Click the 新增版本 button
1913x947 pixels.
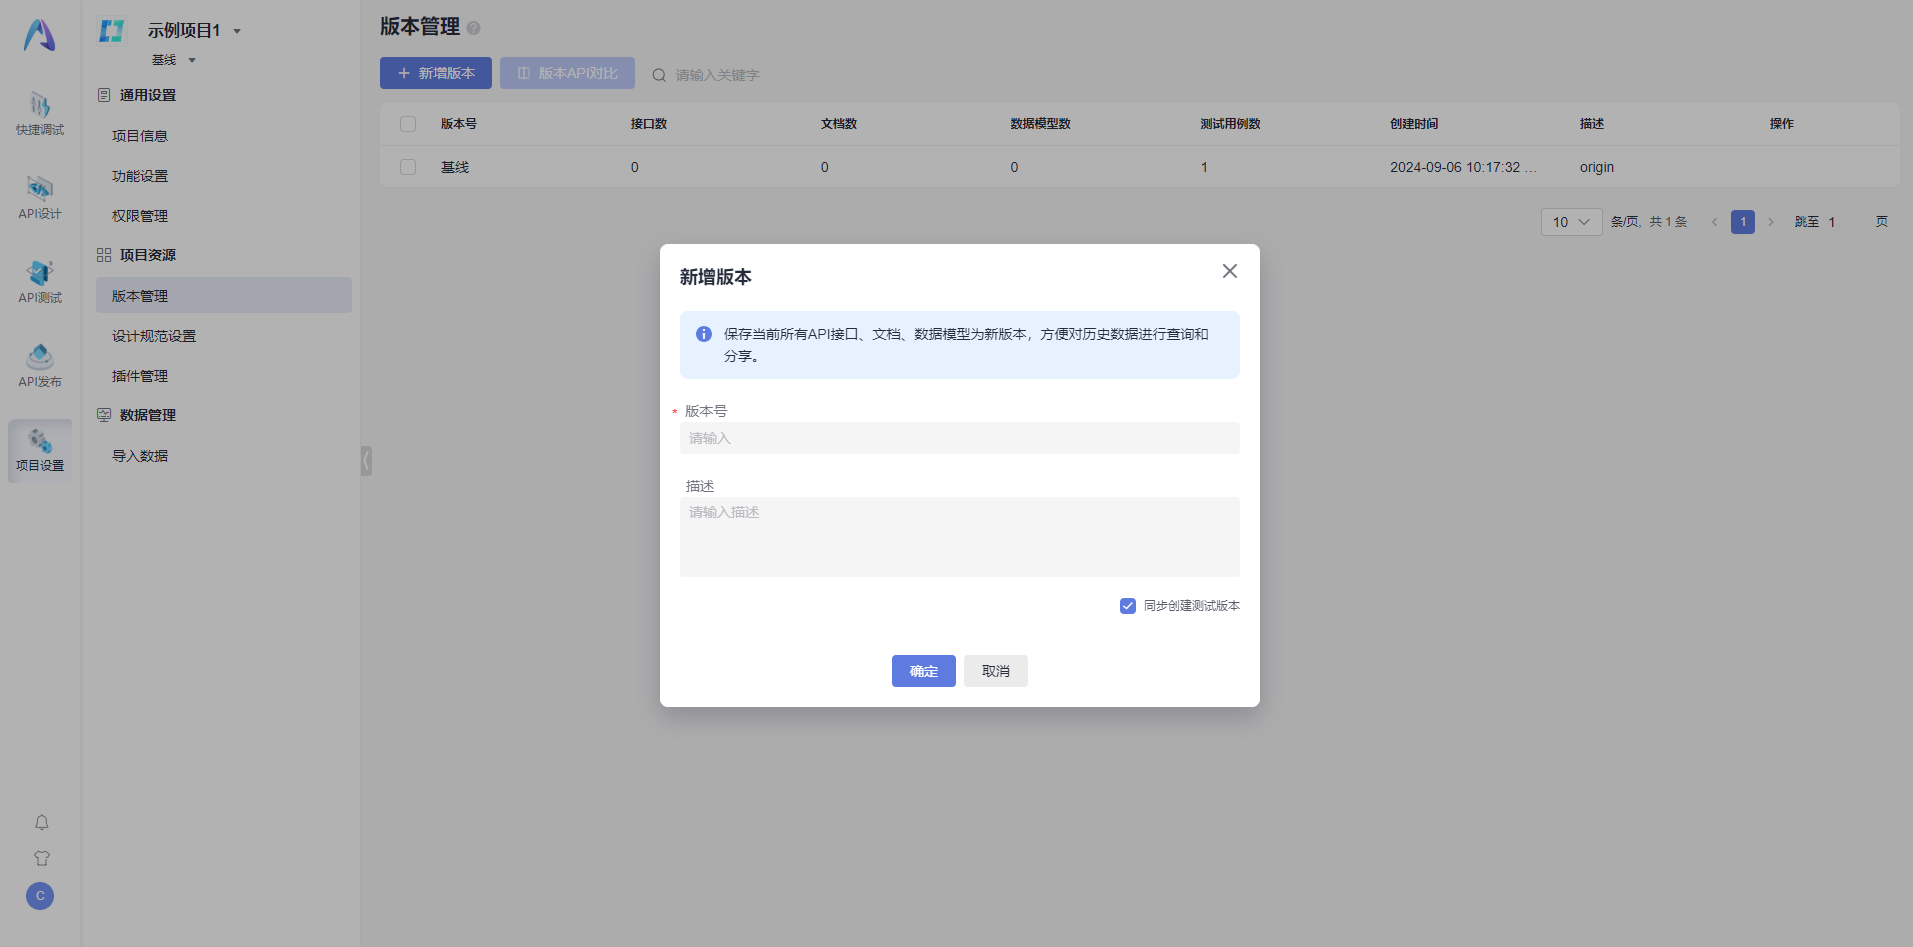436,73
